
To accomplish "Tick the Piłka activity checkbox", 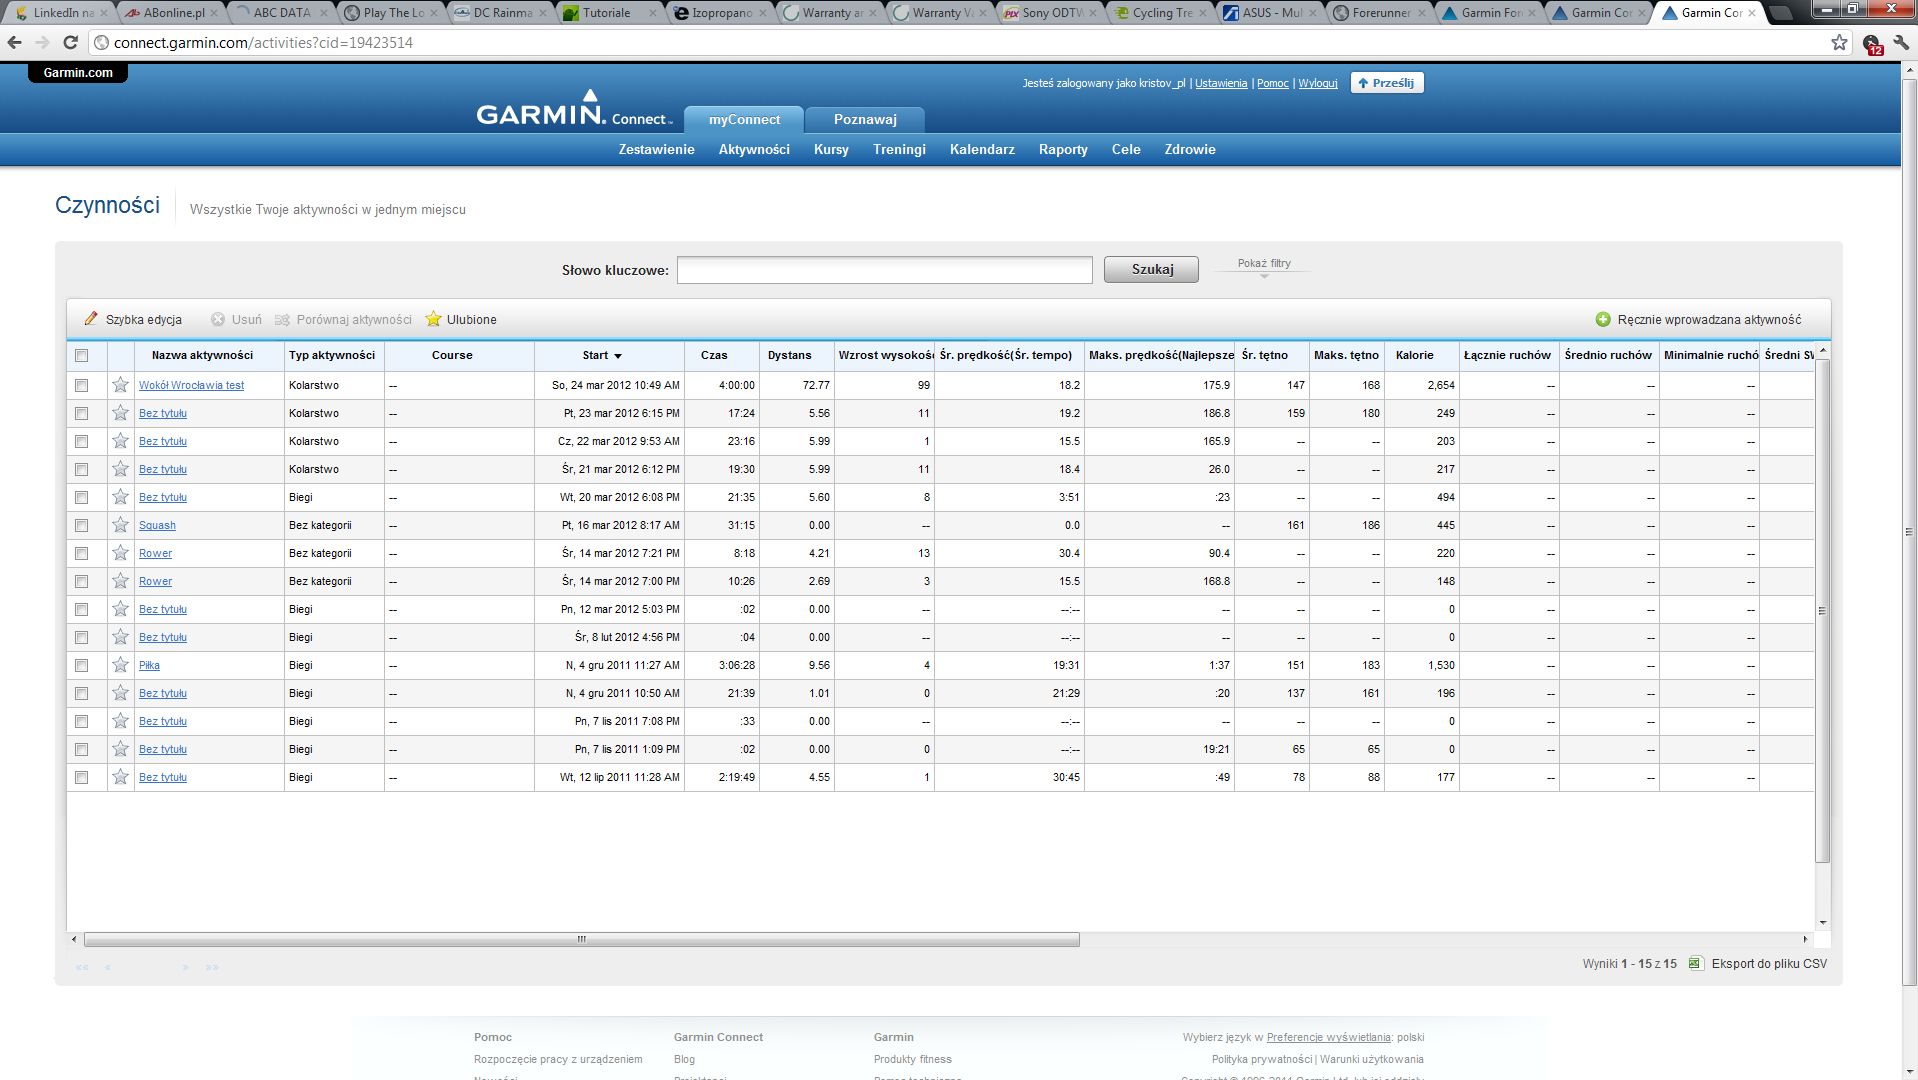I will click(82, 666).
